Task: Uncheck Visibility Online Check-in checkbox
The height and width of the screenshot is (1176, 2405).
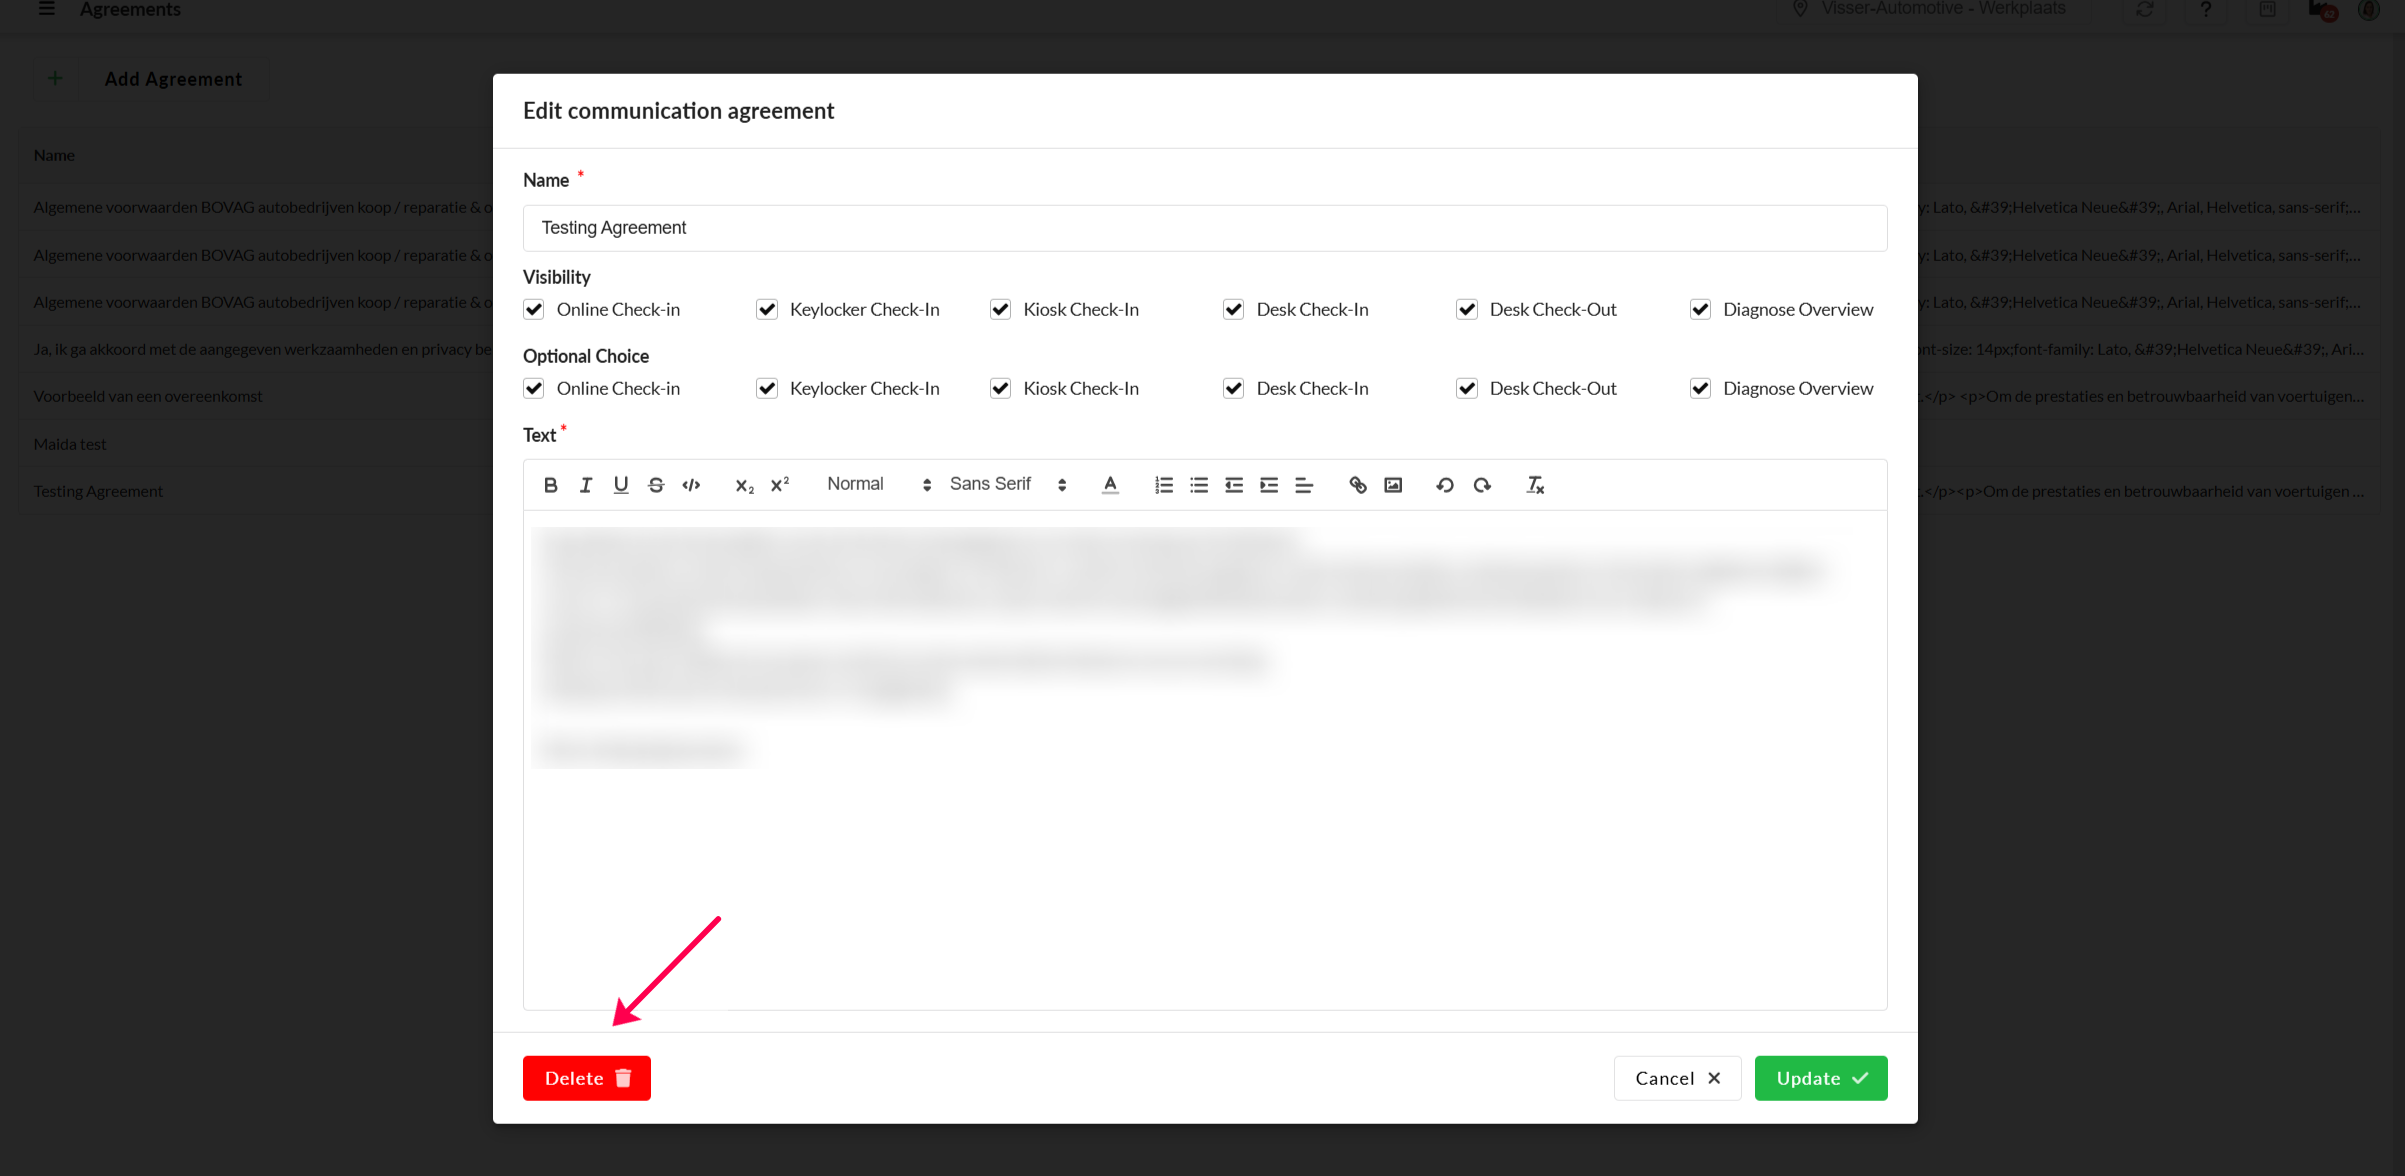Action: (534, 309)
